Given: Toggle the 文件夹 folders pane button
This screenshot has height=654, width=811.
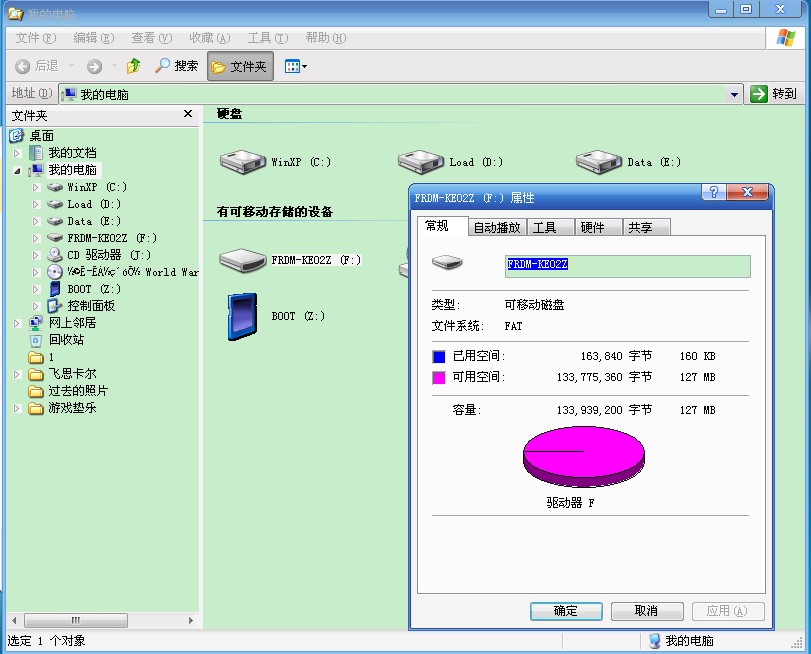Looking at the screenshot, I should click(240, 66).
